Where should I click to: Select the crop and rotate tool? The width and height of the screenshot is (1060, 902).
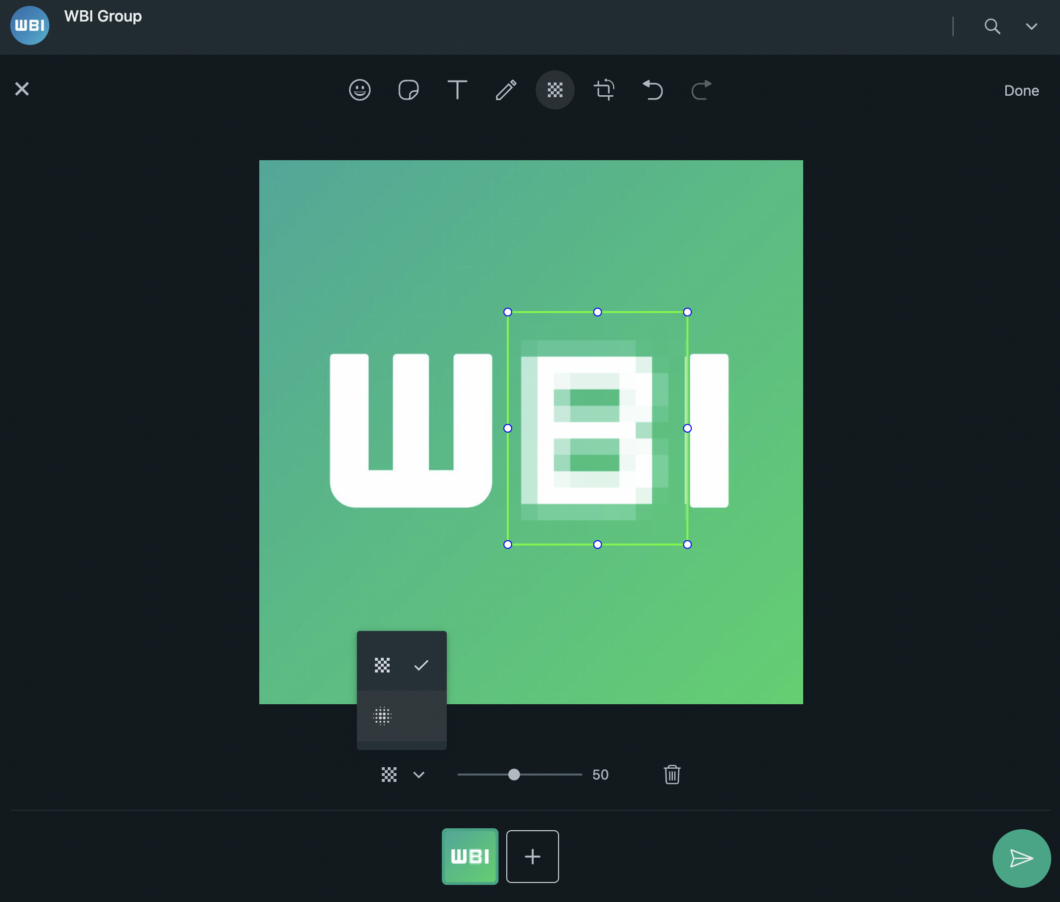click(604, 90)
